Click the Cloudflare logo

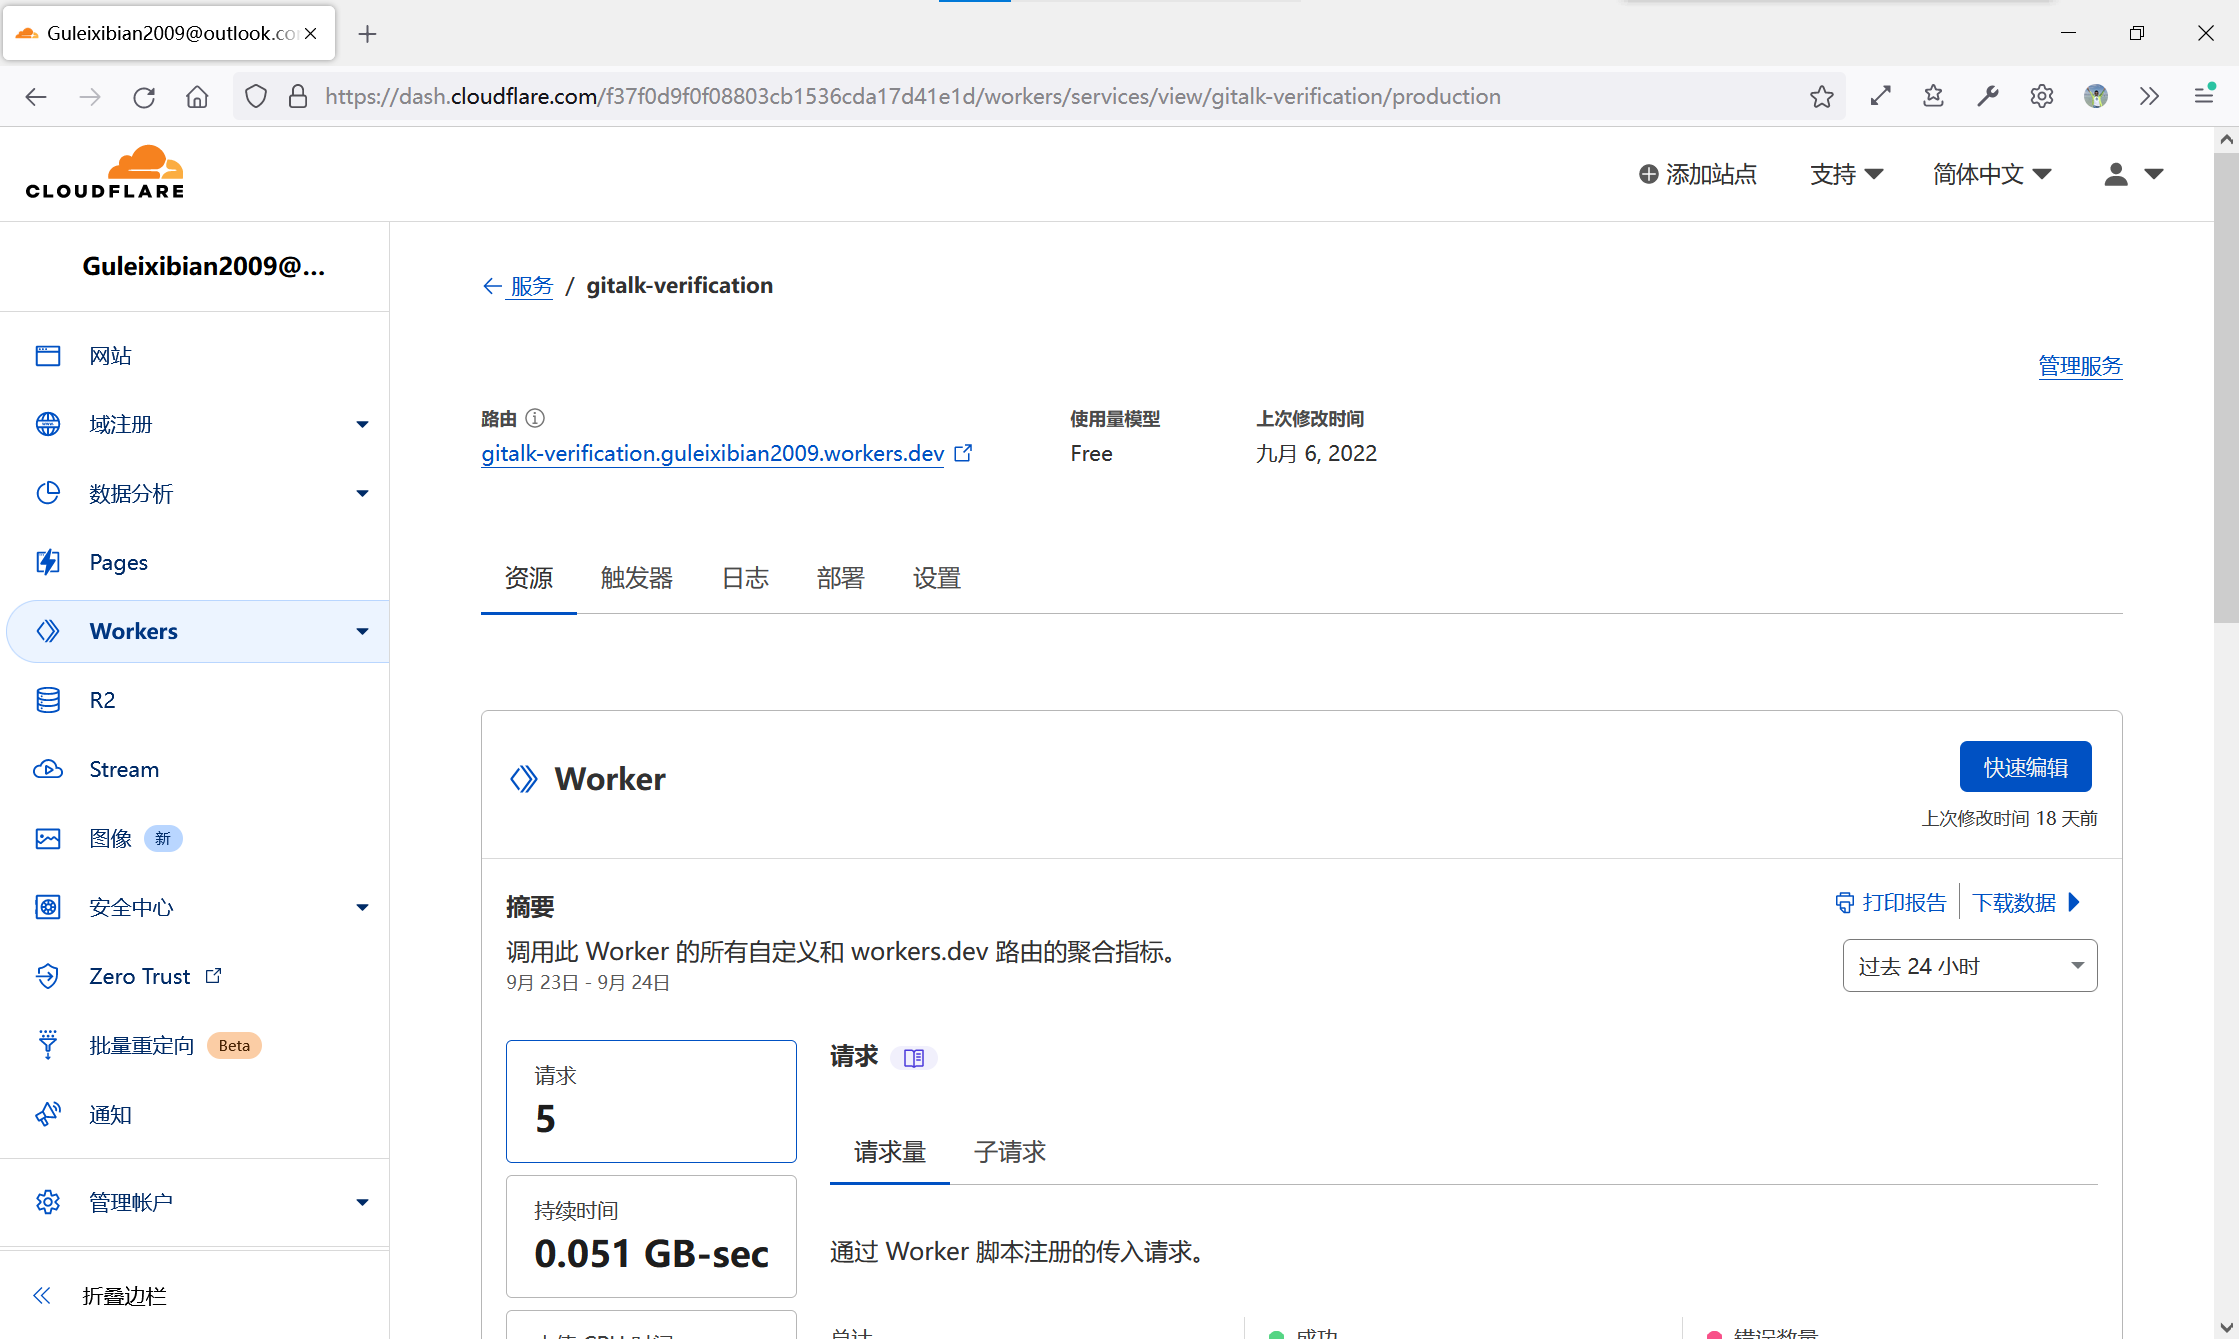[105, 170]
